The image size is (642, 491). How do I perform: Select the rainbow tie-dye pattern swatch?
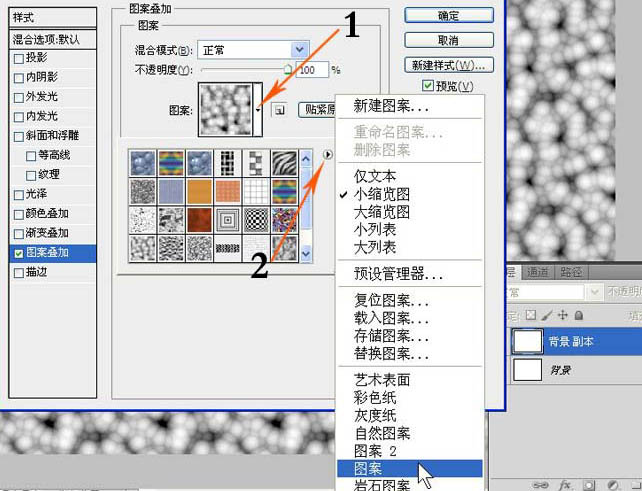pyautogui.click(x=171, y=162)
